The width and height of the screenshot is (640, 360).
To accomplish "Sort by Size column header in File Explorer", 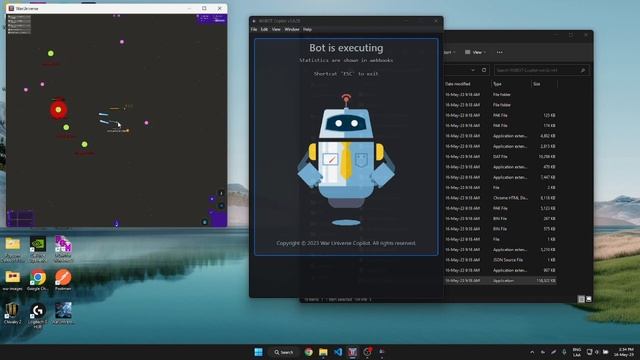I will 537,84.
